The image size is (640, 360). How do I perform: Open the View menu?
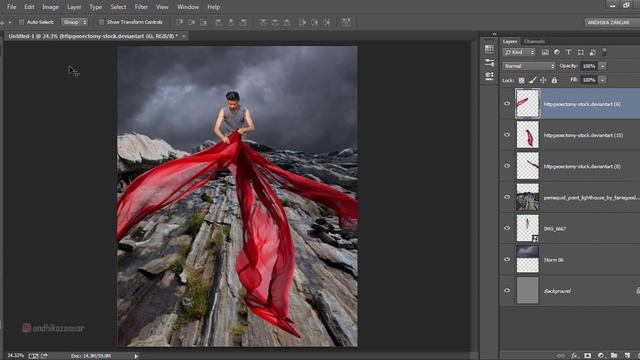pos(162,7)
